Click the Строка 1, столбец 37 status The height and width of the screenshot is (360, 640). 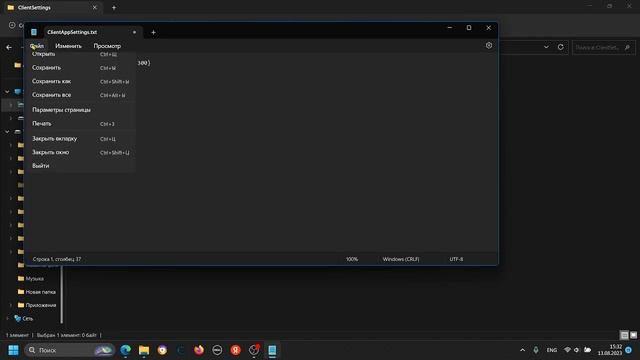click(x=57, y=259)
